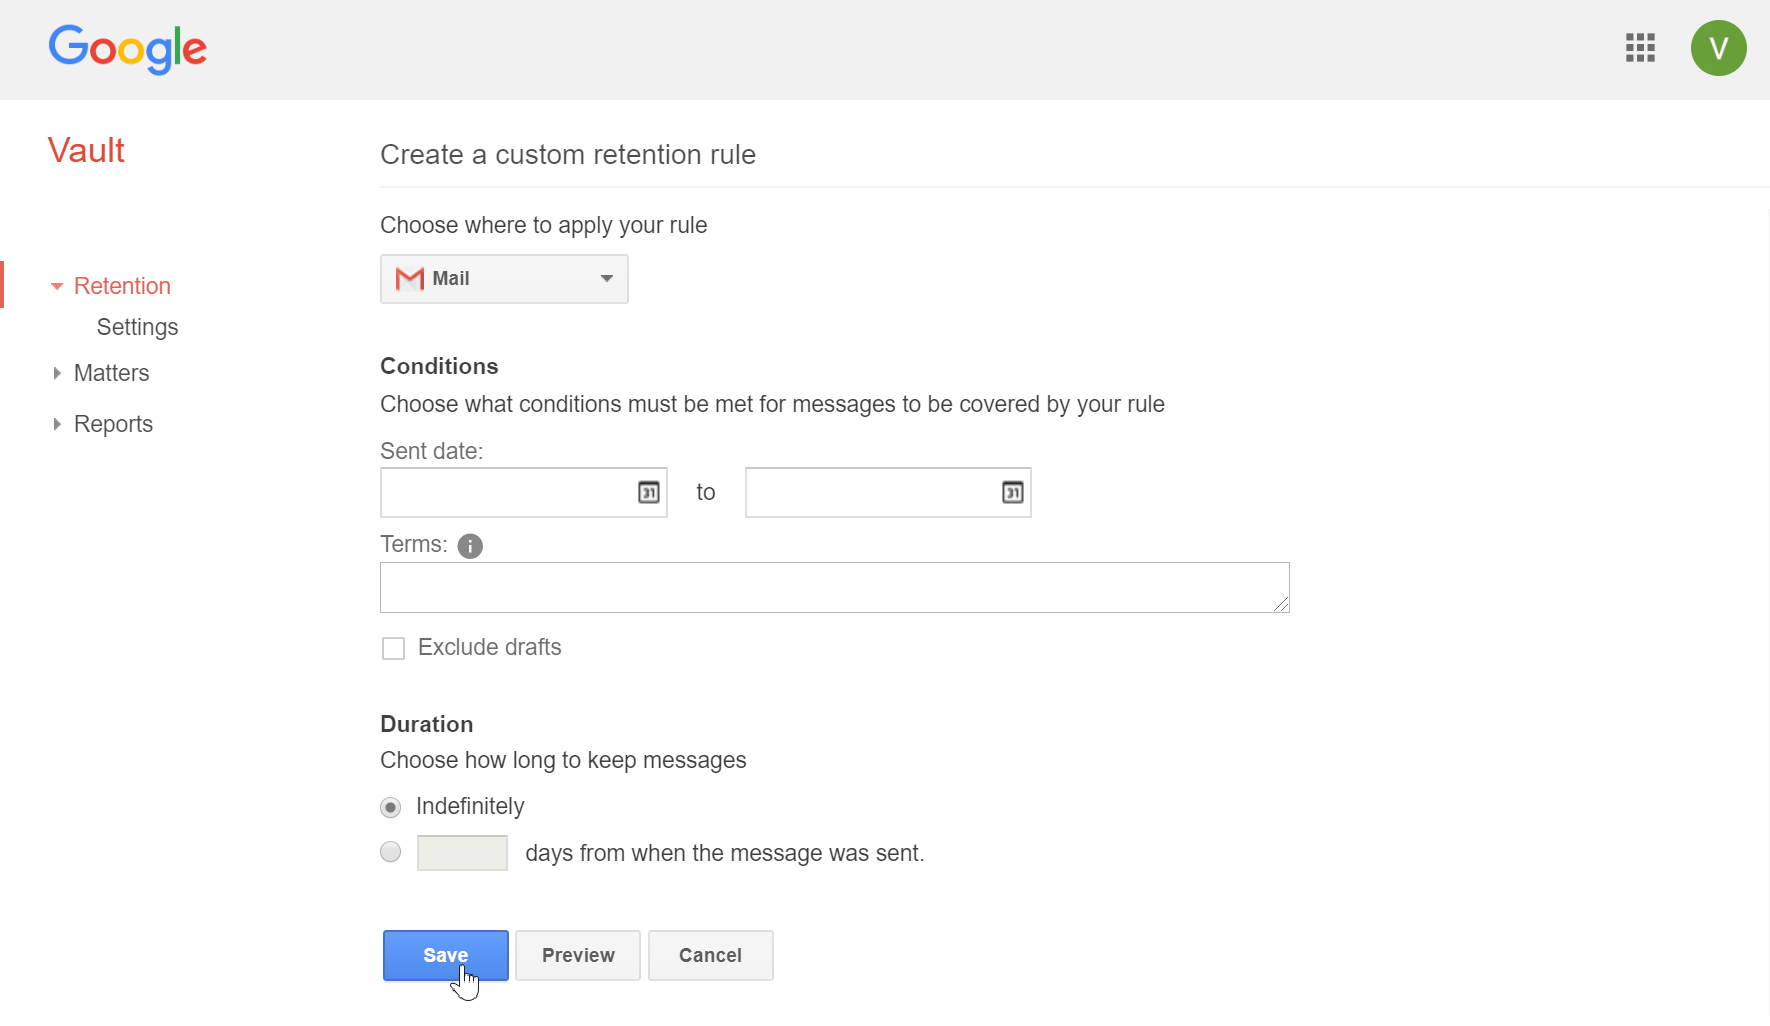Open Settings under Retention

coord(137,327)
